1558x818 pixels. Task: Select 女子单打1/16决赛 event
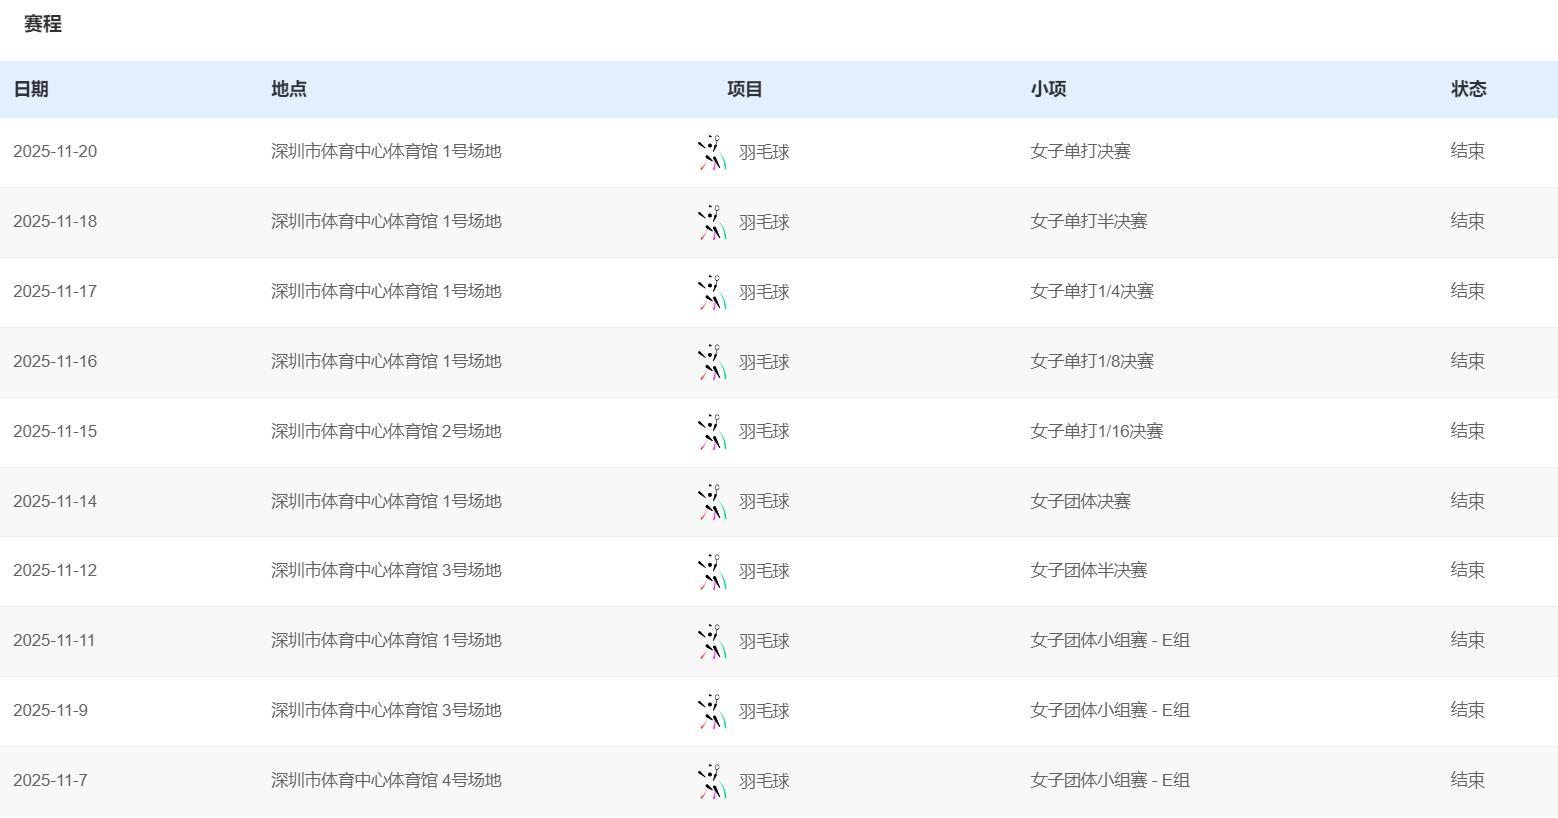pos(1096,431)
